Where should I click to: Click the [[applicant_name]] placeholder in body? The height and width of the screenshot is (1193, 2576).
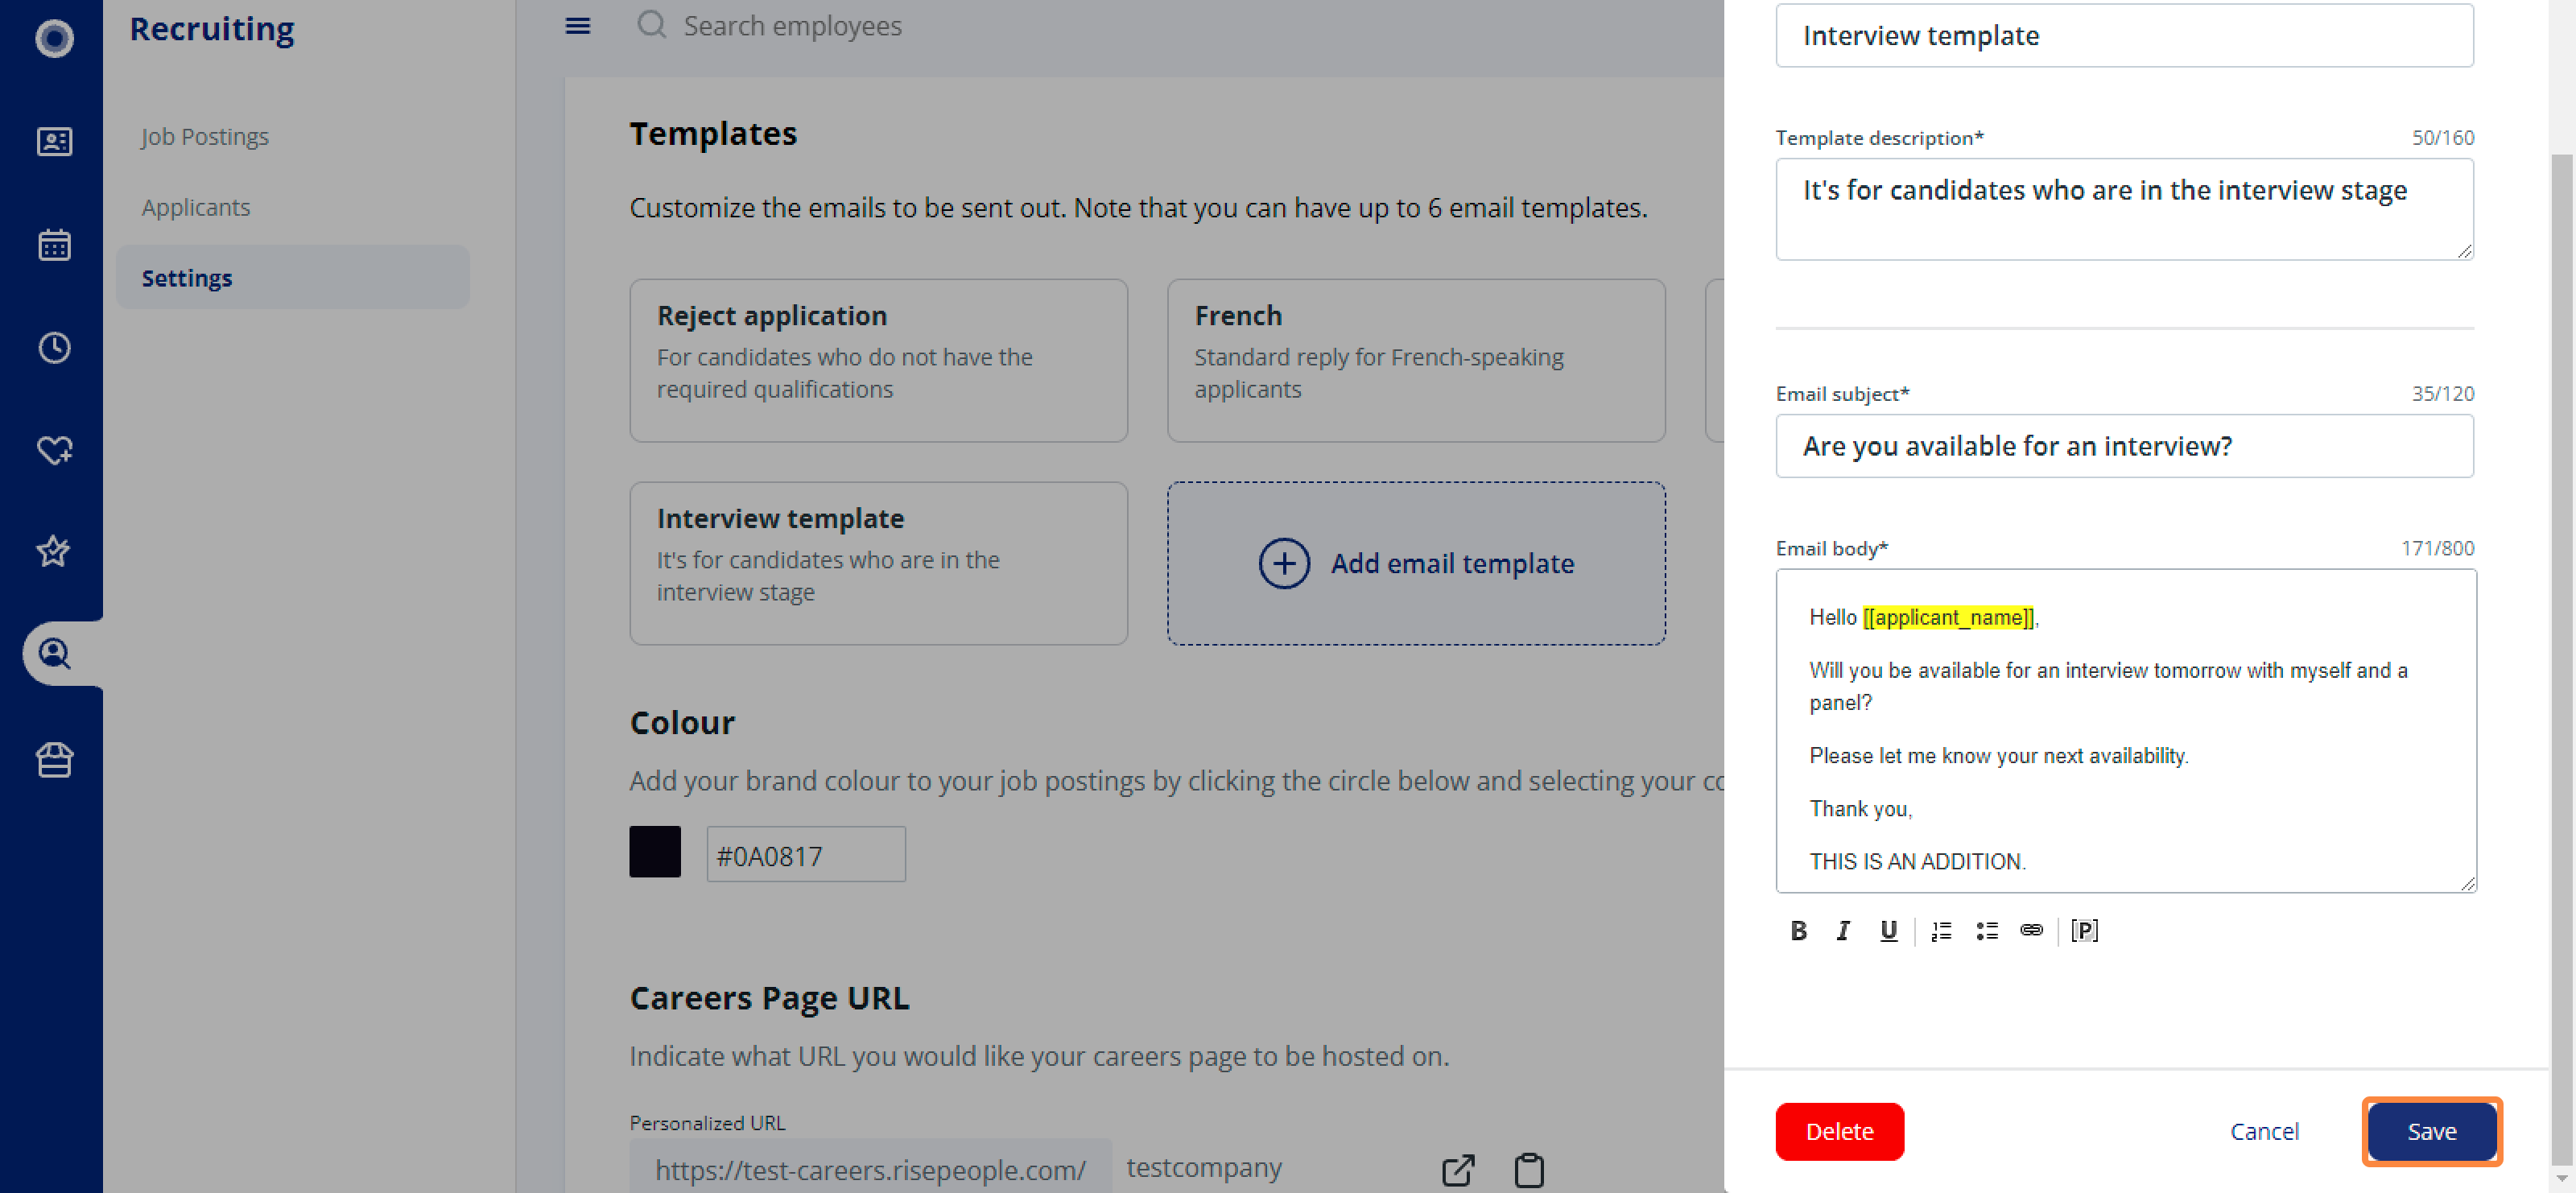pos(1948,617)
